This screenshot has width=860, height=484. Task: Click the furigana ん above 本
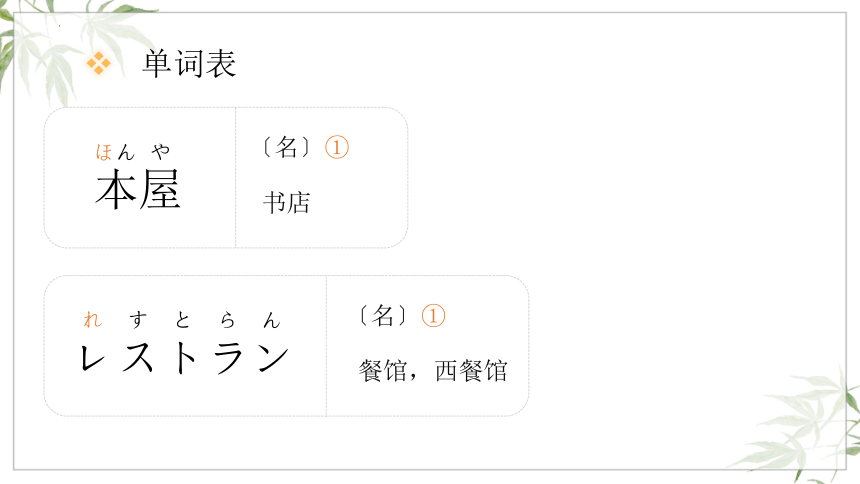click(126, 151)
